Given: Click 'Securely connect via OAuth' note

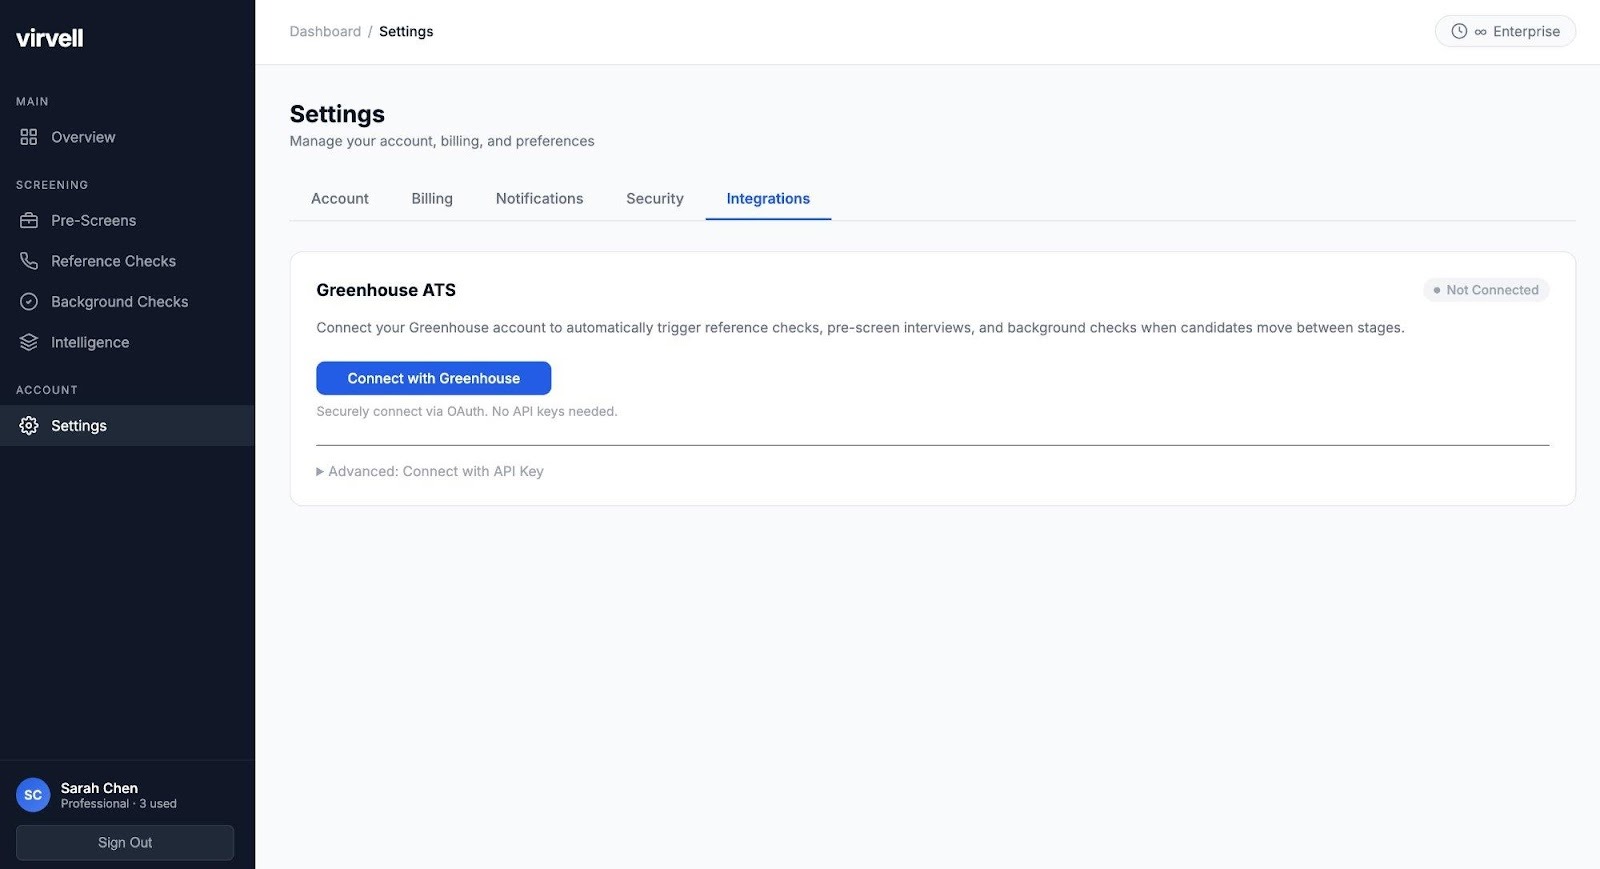Looking at the screenshot, I should [467, 411].
